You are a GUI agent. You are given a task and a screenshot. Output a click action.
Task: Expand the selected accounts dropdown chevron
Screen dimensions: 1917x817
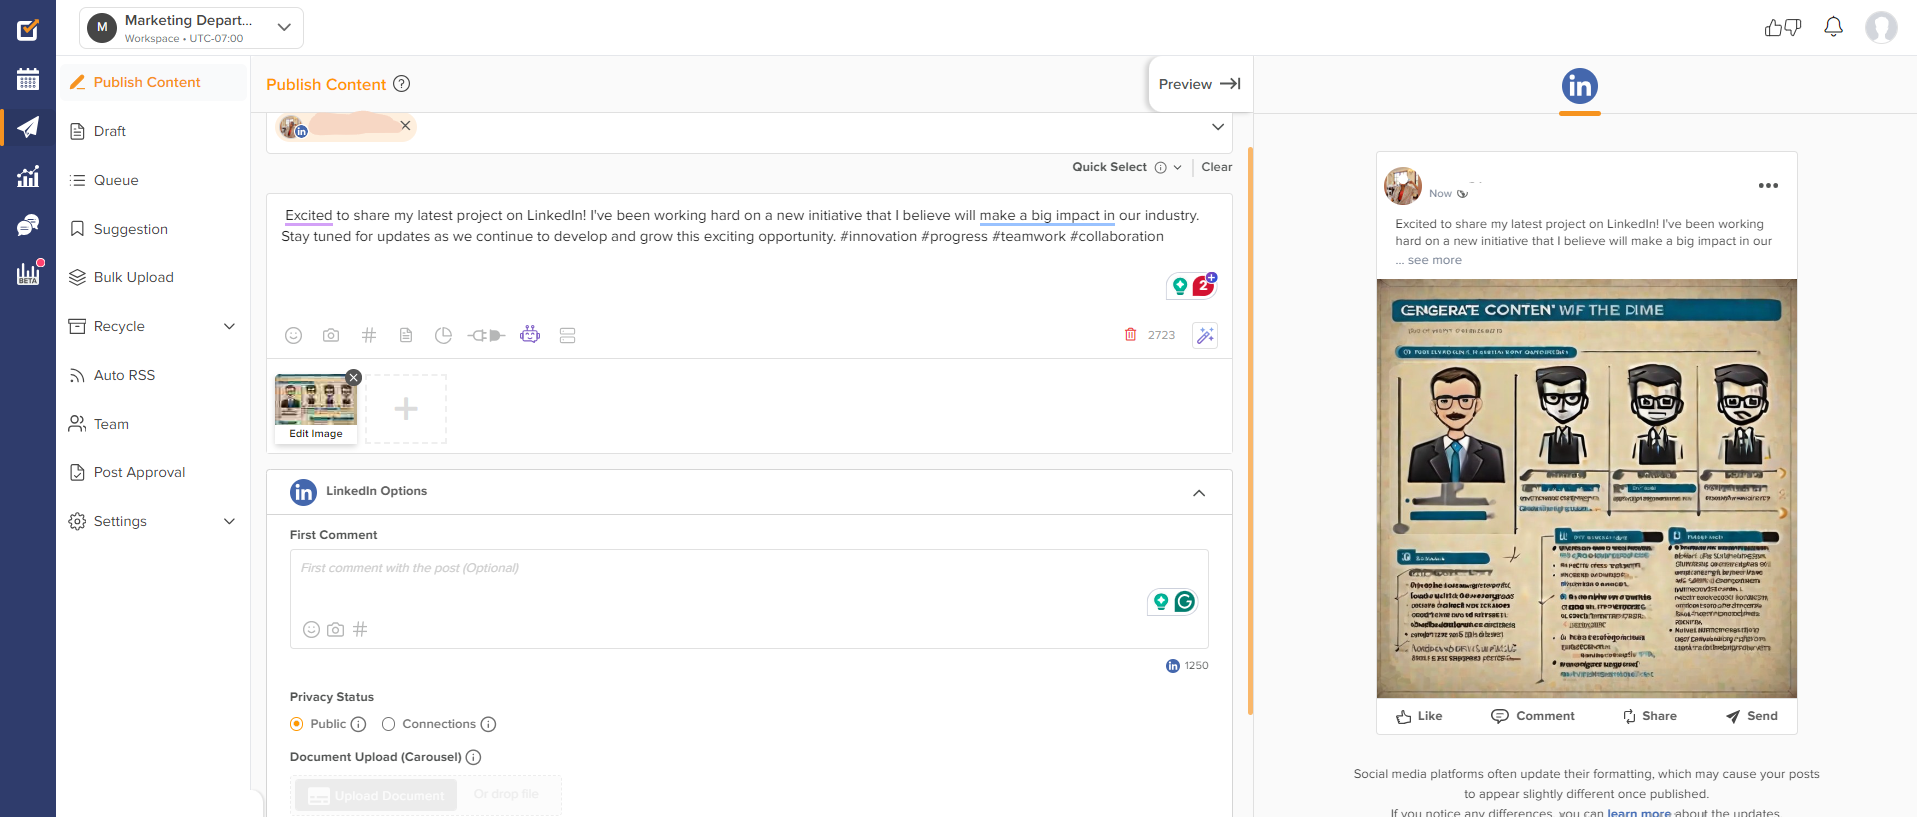click(1217, 127)
